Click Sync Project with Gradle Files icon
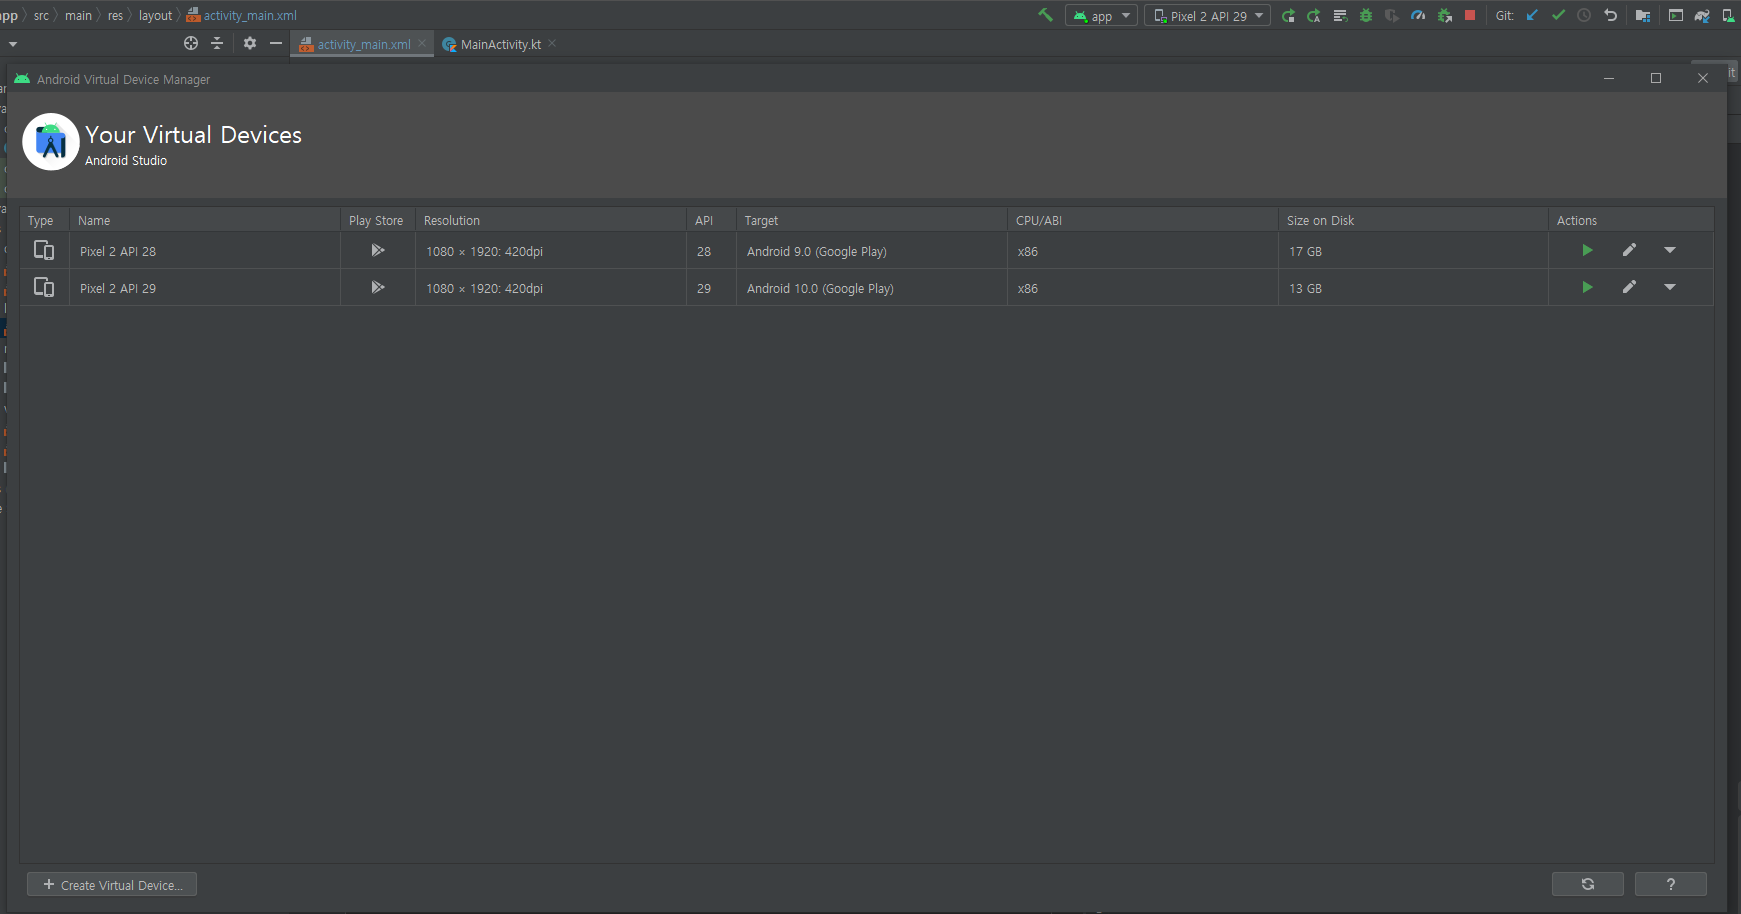The image size is (1741, 914). pos(1702,15)
